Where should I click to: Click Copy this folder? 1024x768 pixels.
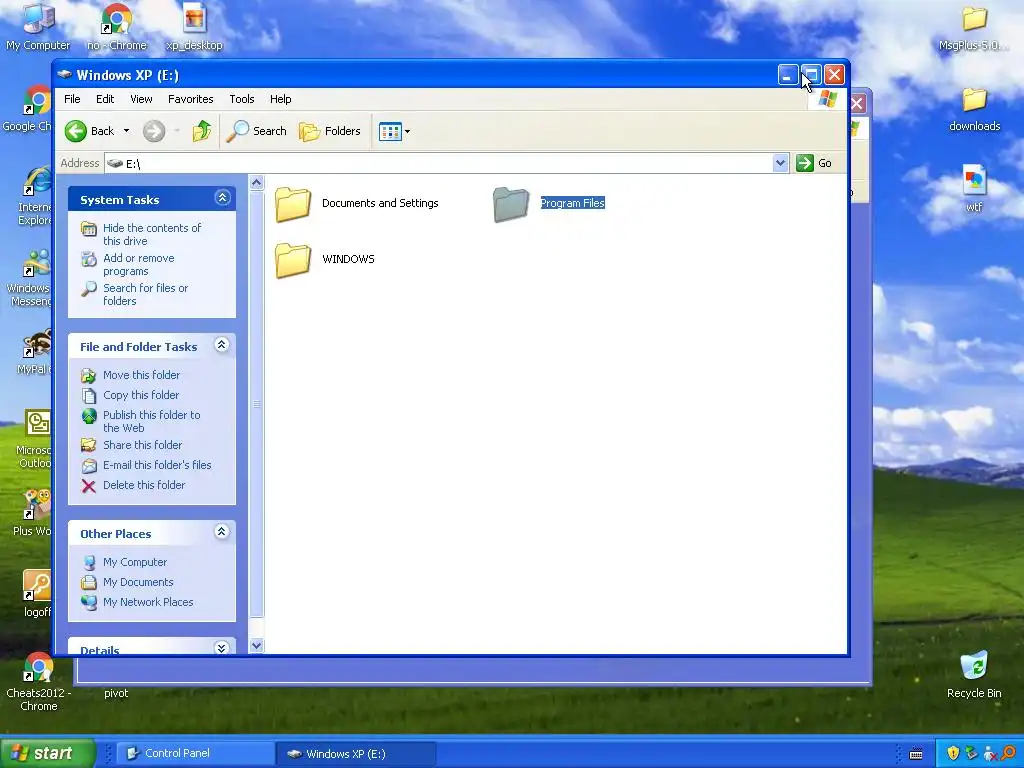tap(140, 395)
